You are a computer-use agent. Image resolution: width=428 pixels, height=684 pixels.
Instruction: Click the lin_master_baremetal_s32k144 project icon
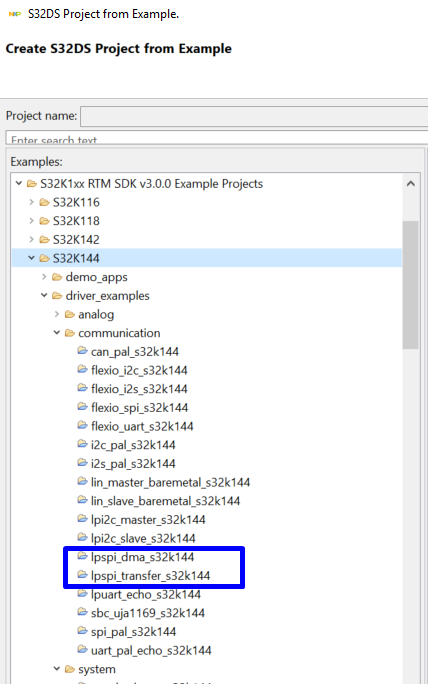coord(82,482)
